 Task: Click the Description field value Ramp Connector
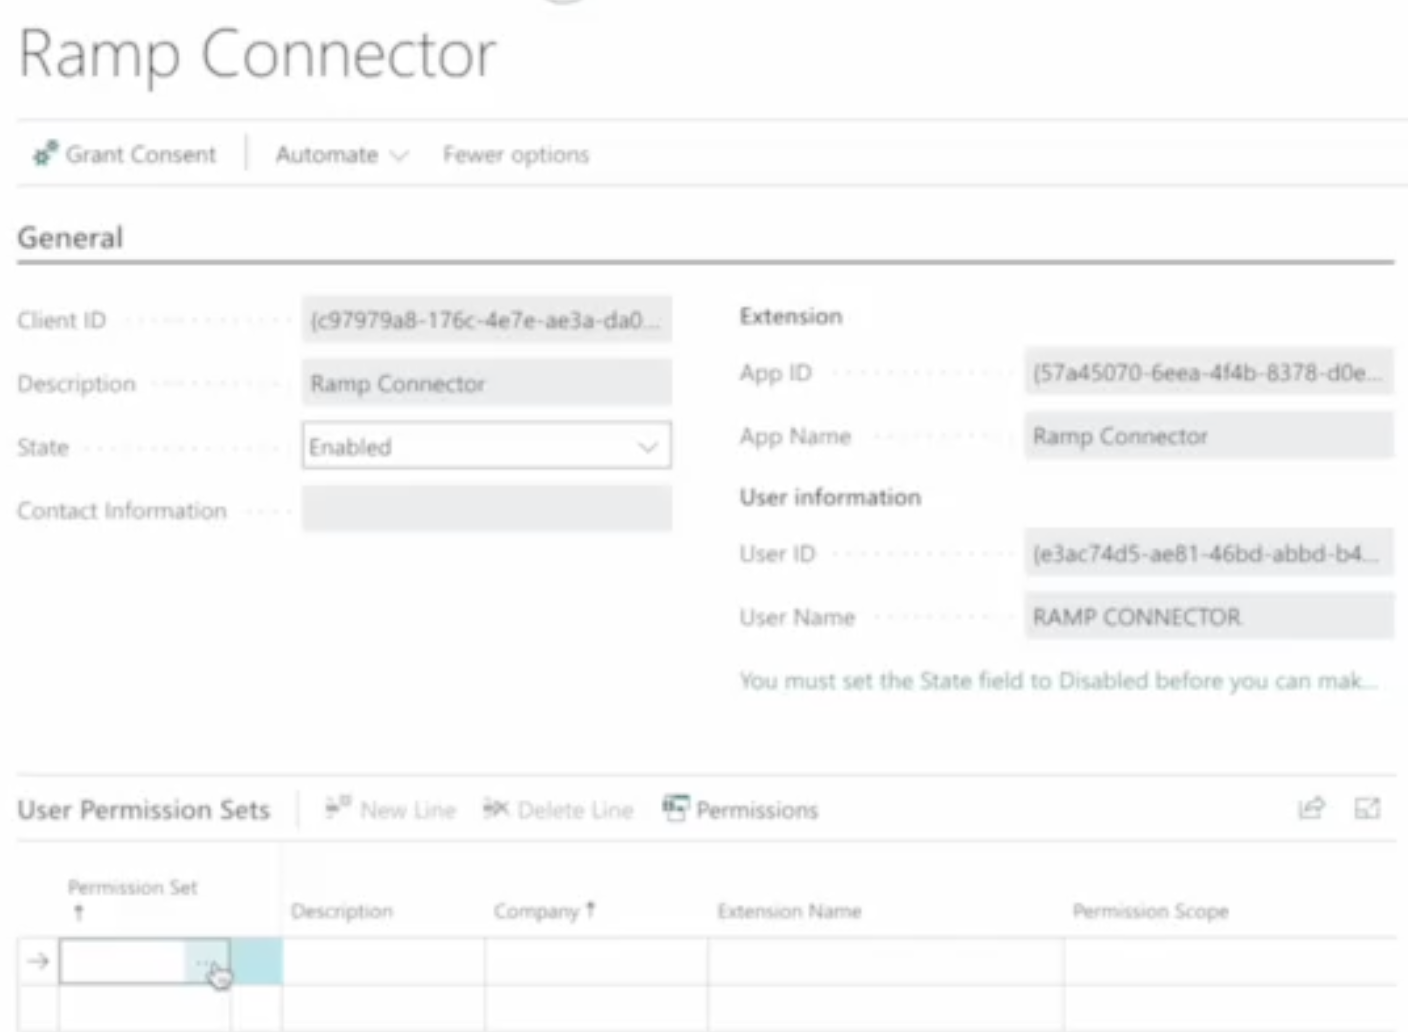[486, 383]
